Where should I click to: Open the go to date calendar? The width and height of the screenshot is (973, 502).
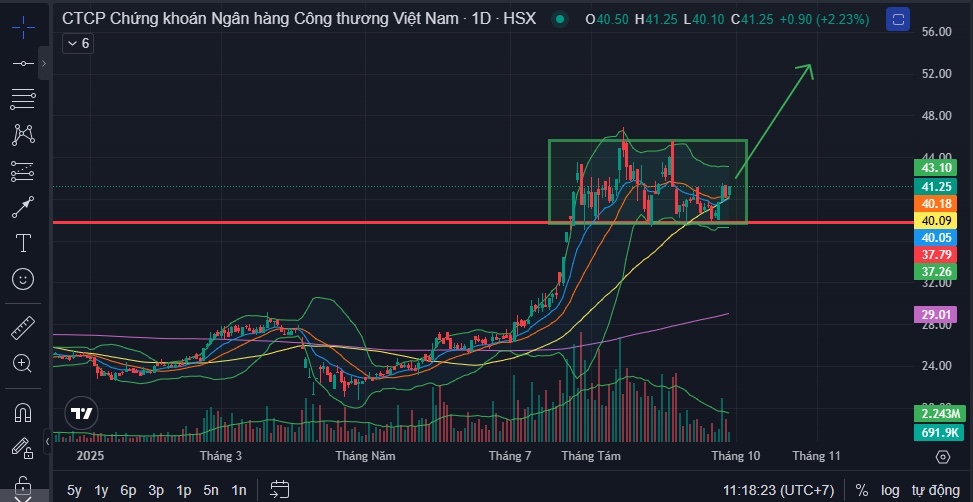tap(280, 490)
